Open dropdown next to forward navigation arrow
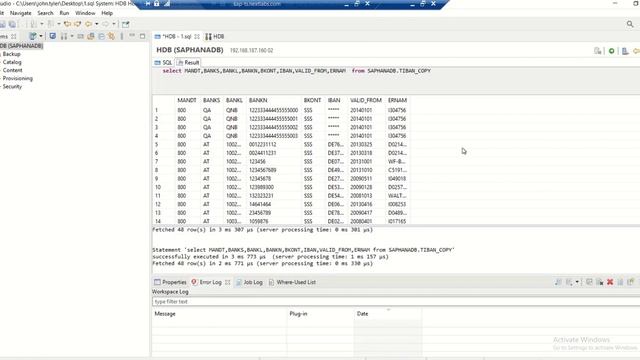Screen dimensions: 640x360 click(x=114, y=24)
